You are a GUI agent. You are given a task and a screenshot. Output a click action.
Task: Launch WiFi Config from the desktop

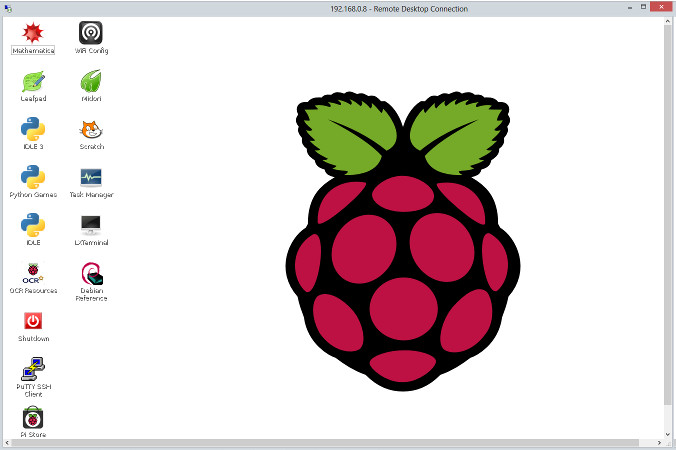coord(91,34)
